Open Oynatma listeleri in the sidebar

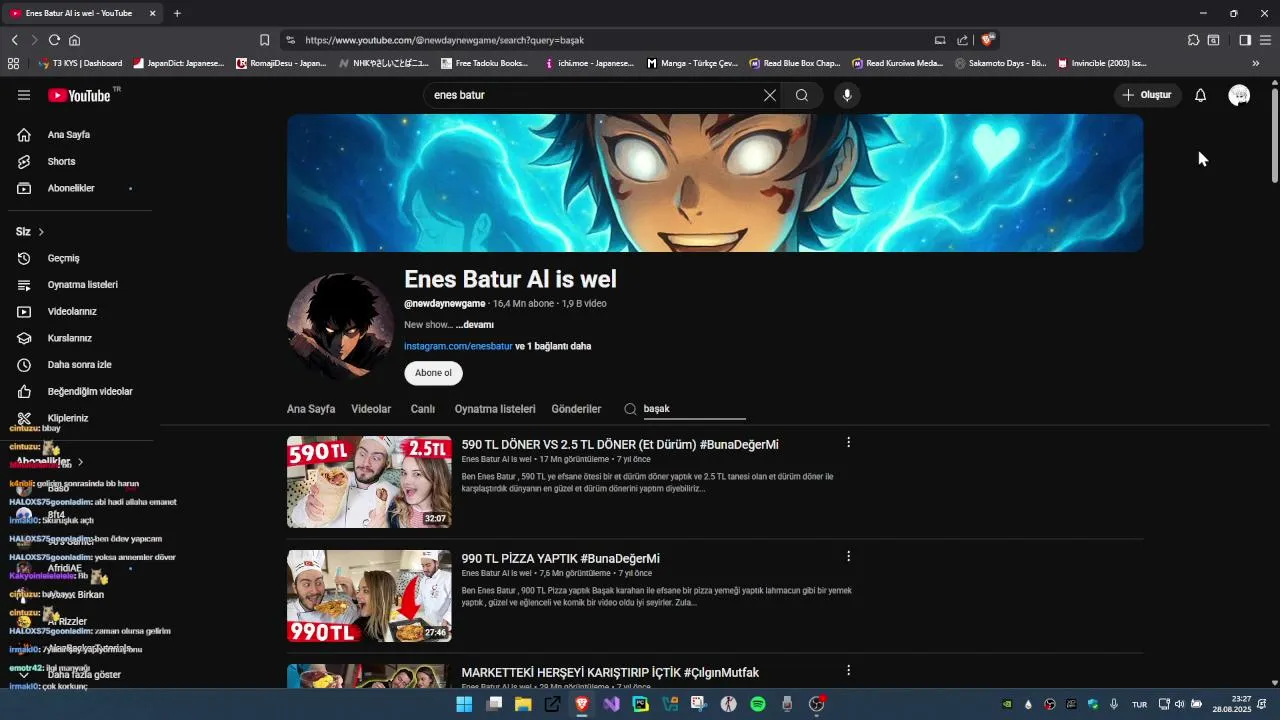tap(80, 285)
